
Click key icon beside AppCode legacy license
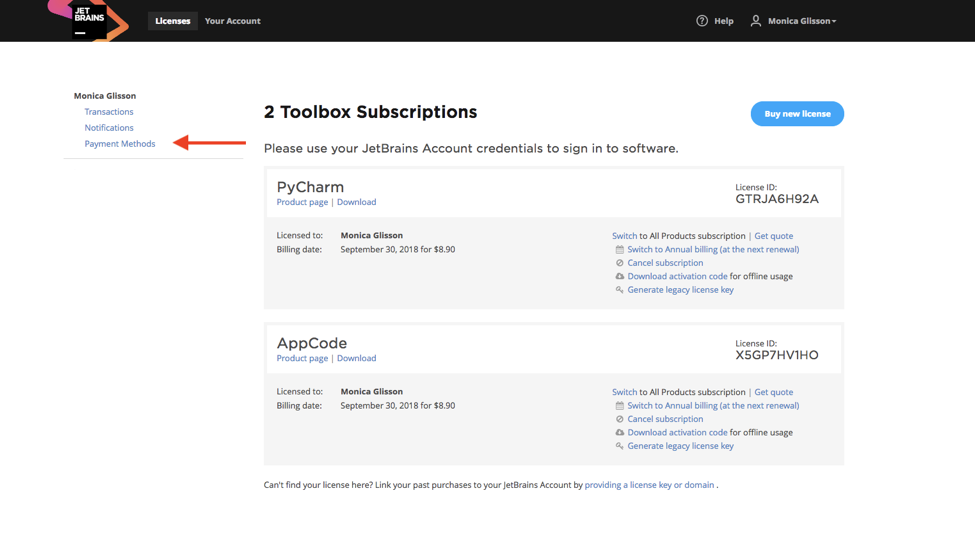[x=619, y=447]
